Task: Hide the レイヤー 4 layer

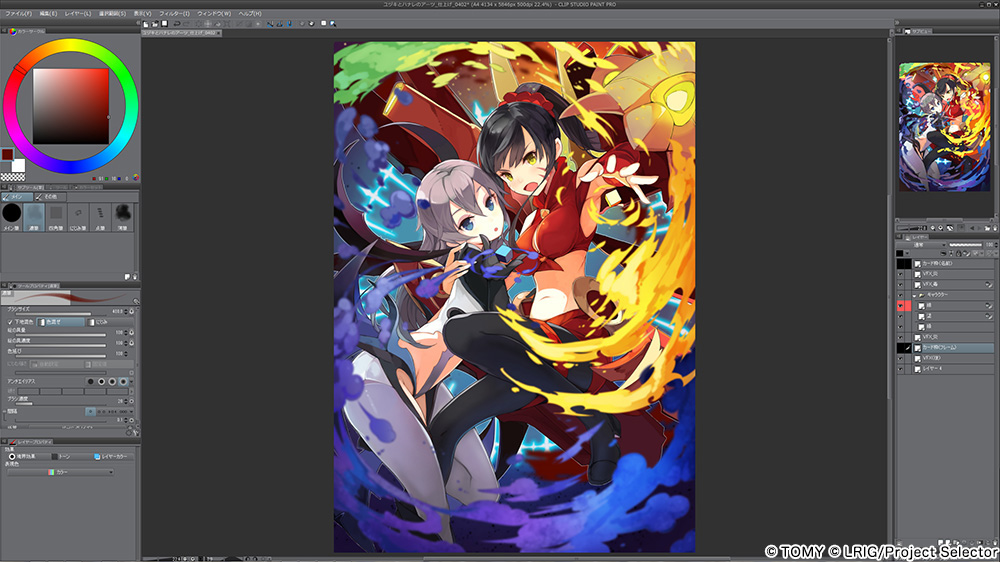Action: pyautogui.click(x=901, y=369)
